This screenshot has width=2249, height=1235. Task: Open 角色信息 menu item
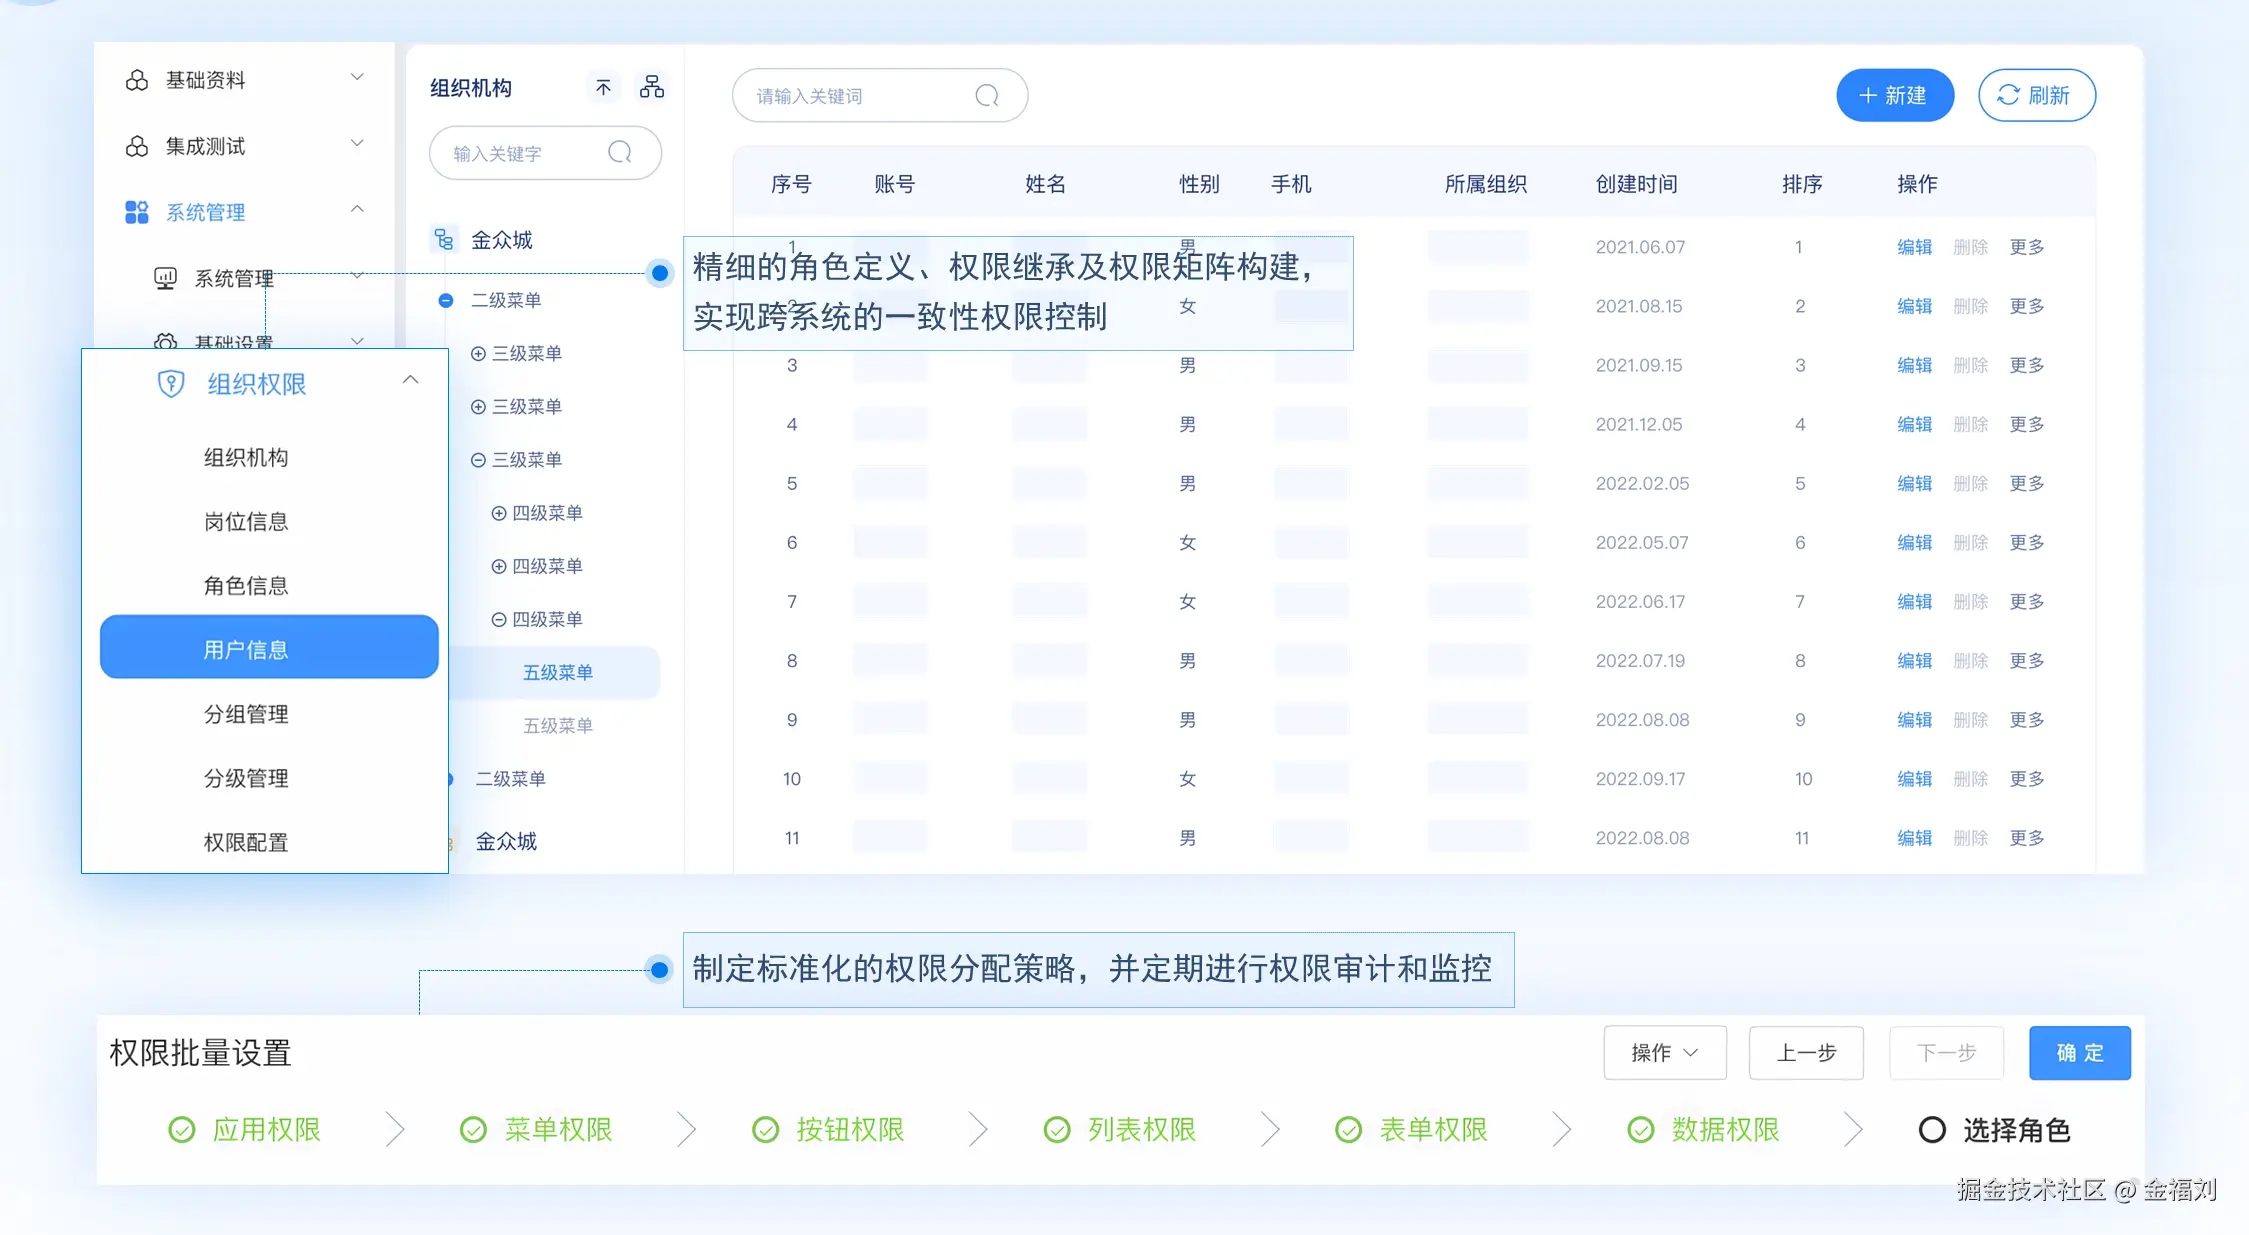(246, 586)
